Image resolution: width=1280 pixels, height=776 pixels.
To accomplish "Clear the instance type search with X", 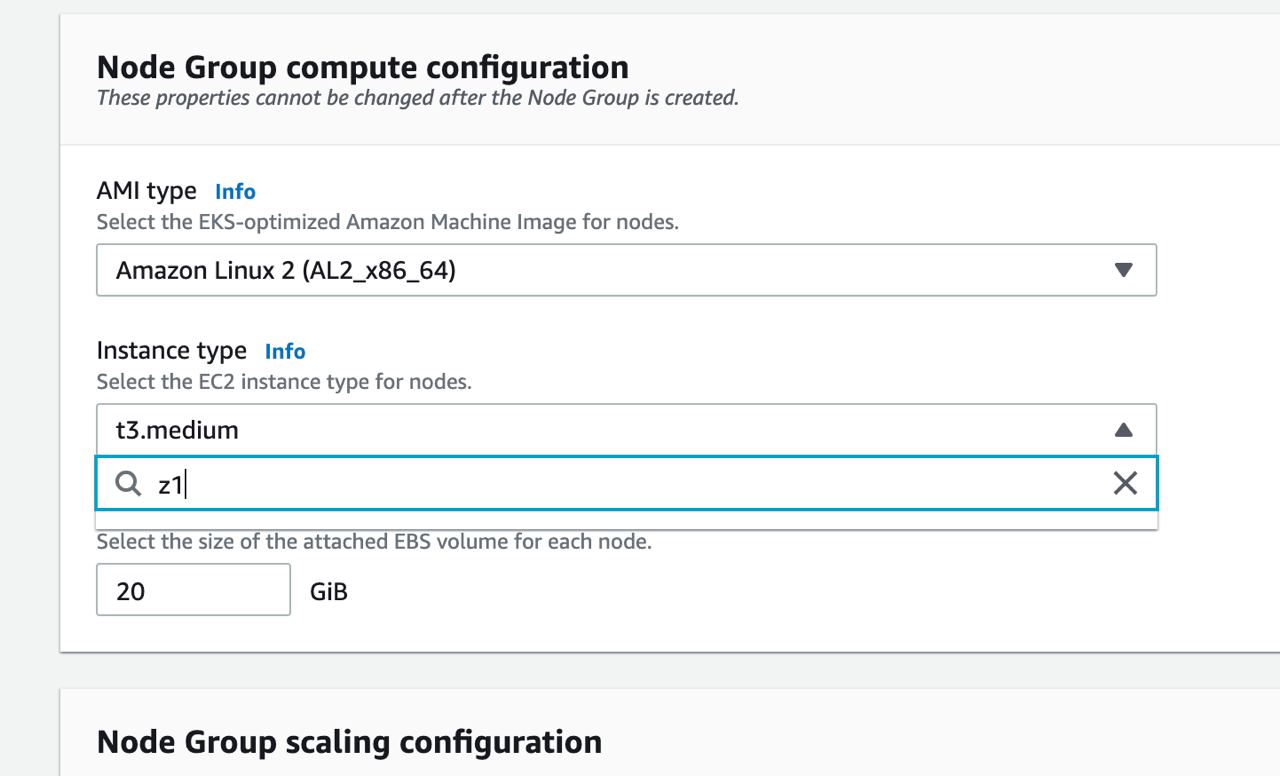I will [x=1125, y=484].
